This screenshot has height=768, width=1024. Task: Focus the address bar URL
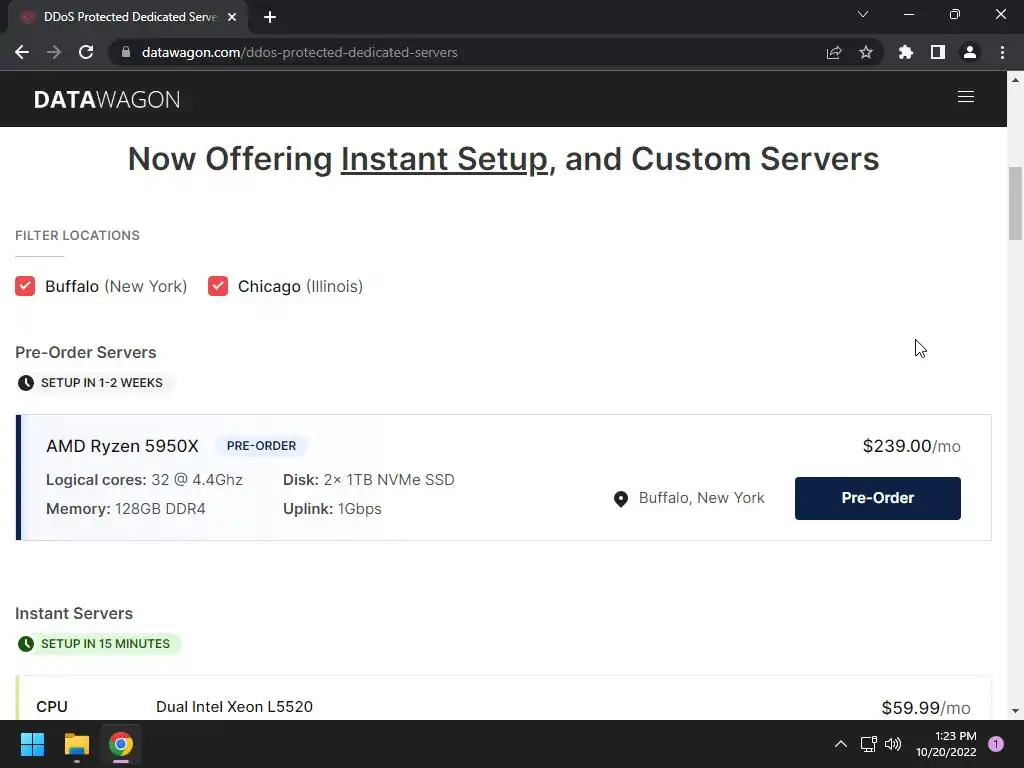[x=299, y=52]
